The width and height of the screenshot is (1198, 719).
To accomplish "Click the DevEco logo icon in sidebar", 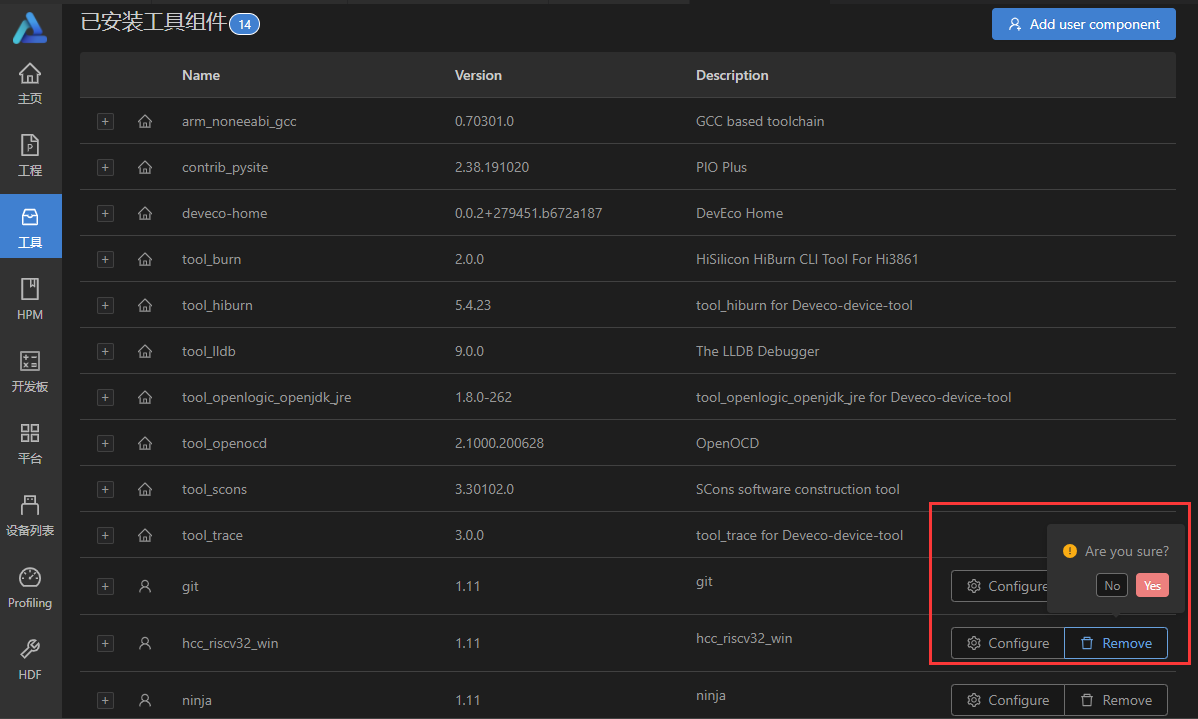I will point(30,28).
